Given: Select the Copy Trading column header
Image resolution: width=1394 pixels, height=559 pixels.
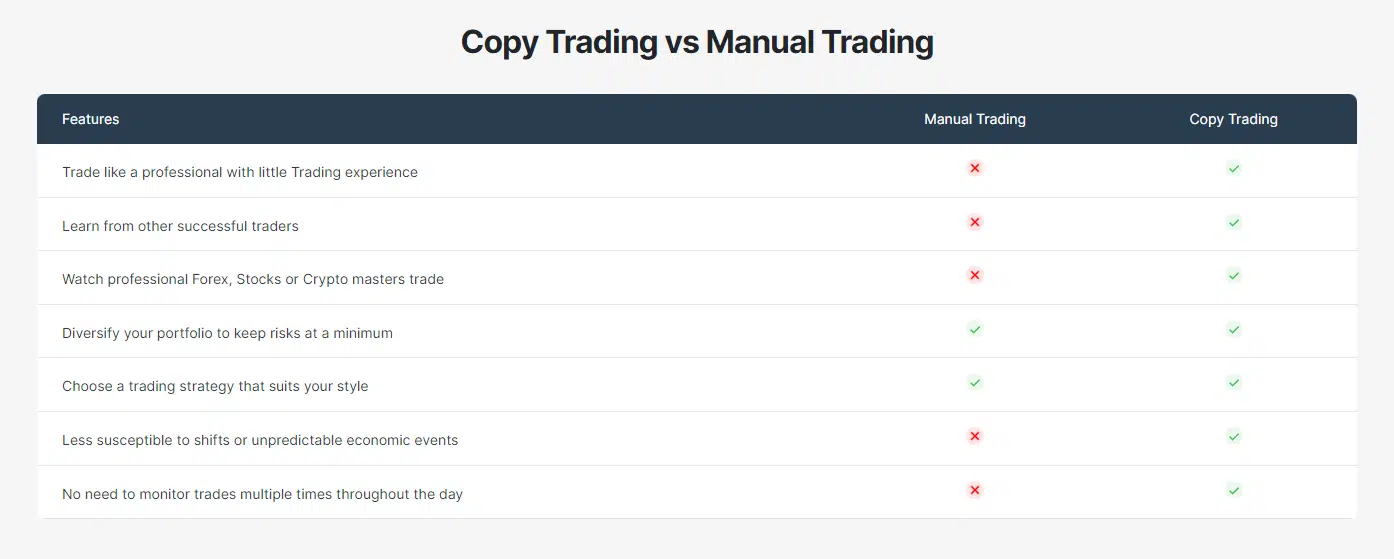Looking at the screenshot, I should (1233, 119).
